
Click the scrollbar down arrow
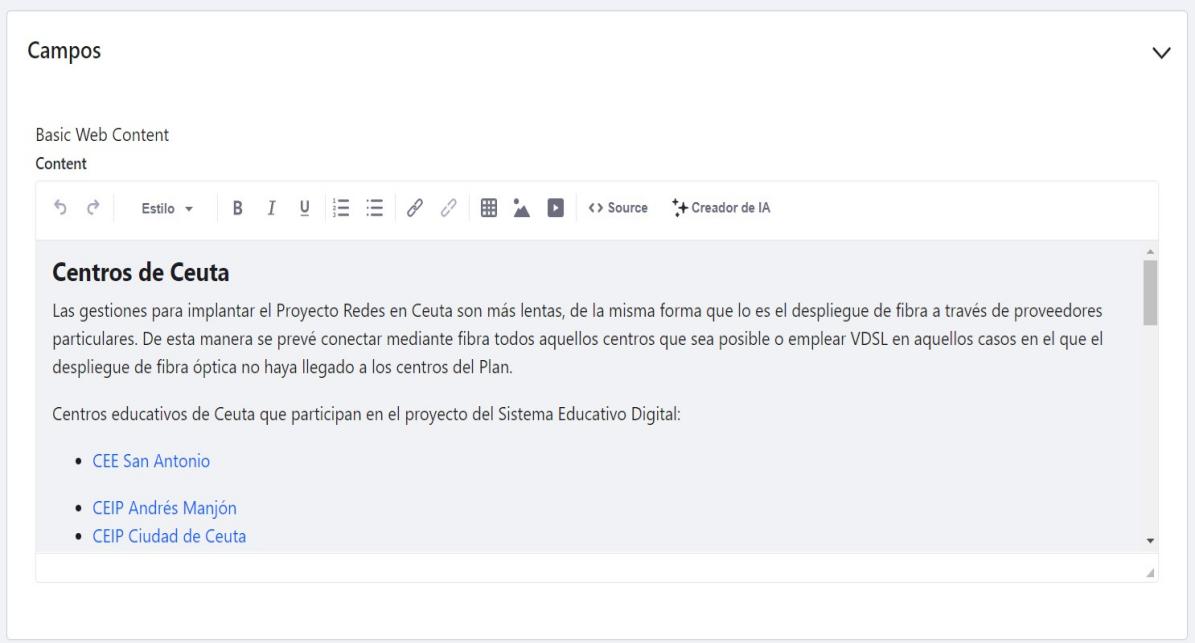[1150, 541]
